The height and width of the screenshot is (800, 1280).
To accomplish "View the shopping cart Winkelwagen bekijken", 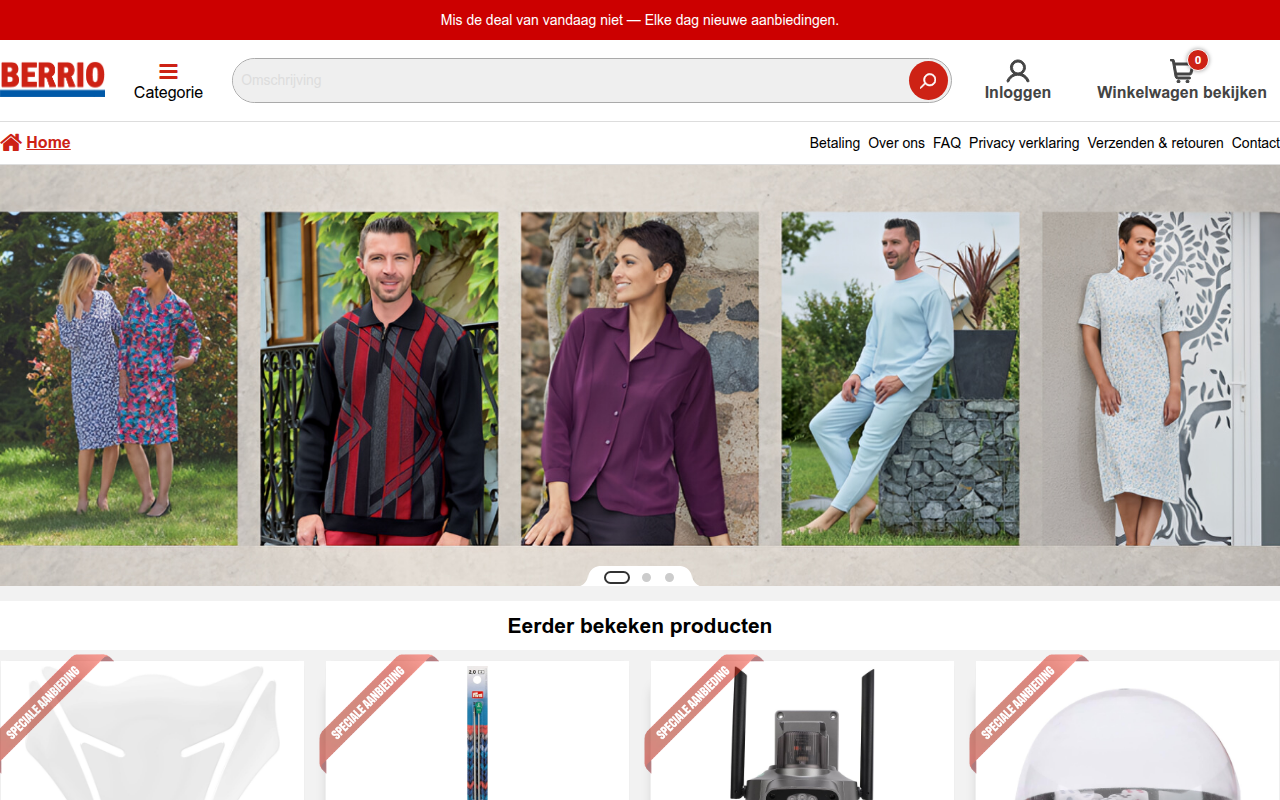I will [1182, 80].
